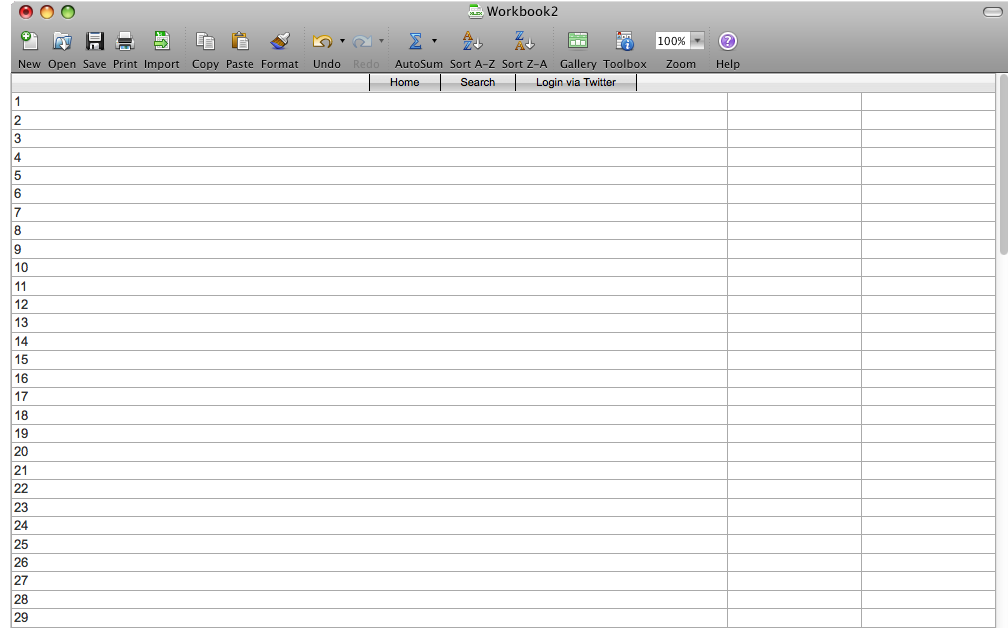
Task: Click the Login via Twitter button
Action: [576, 82]
